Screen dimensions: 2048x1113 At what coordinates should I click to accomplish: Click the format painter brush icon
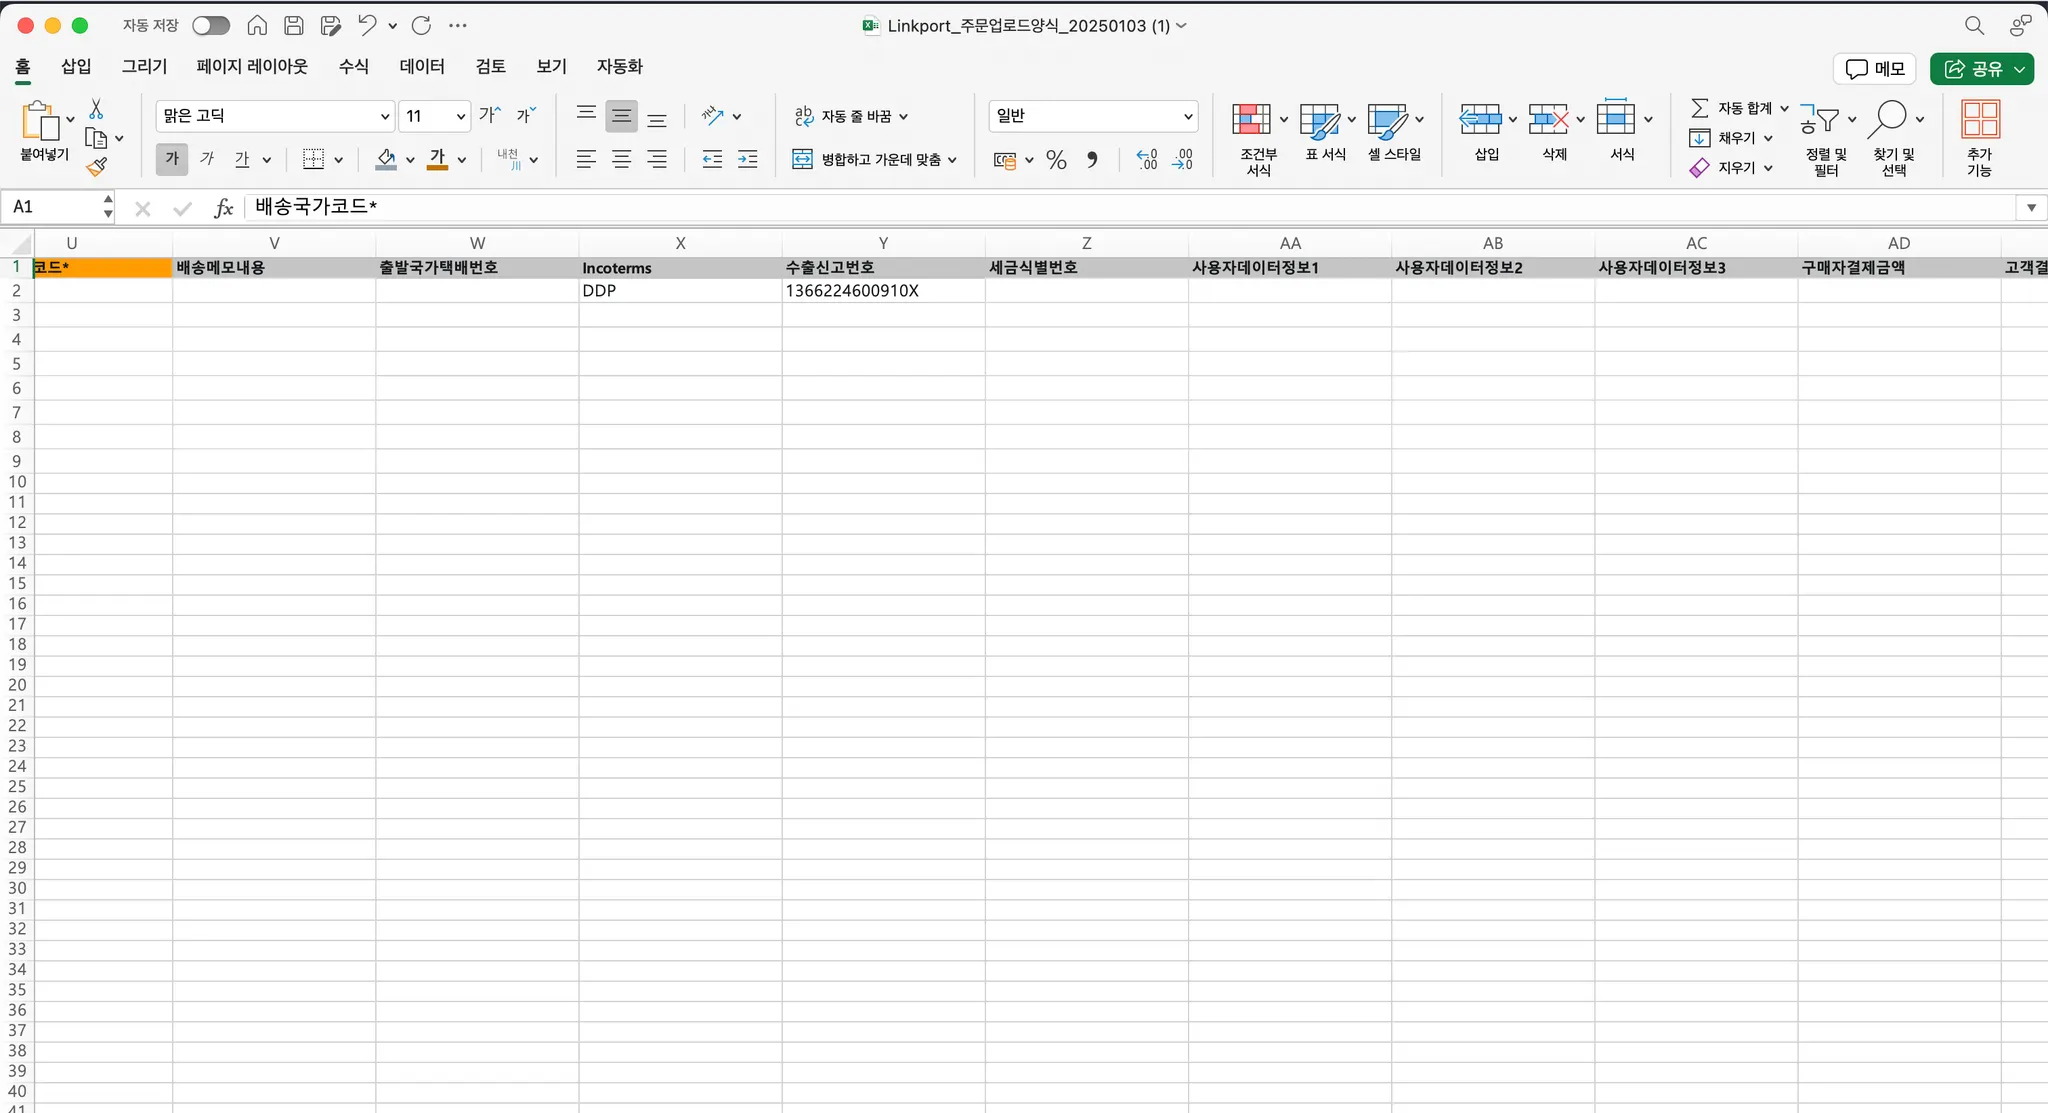click(97, 167)
